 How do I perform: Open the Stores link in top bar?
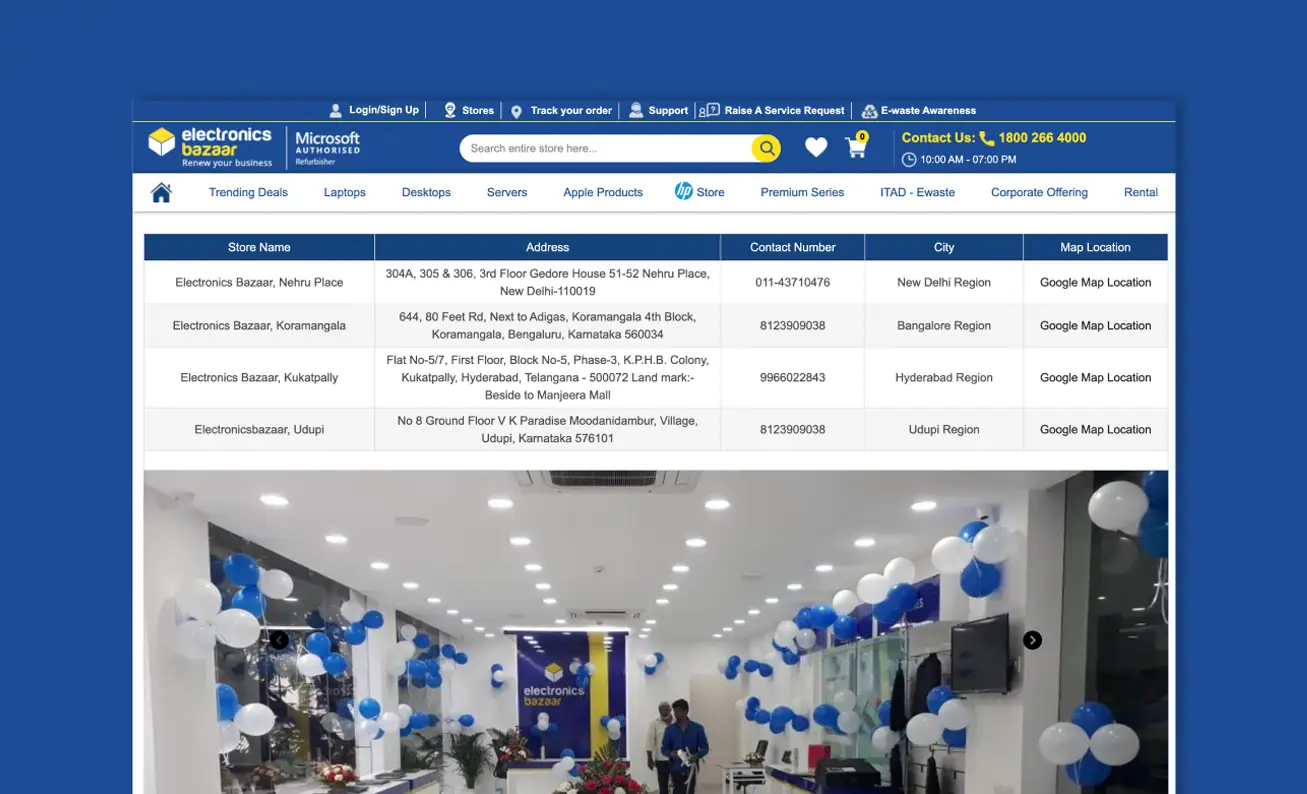pos(469,110)
